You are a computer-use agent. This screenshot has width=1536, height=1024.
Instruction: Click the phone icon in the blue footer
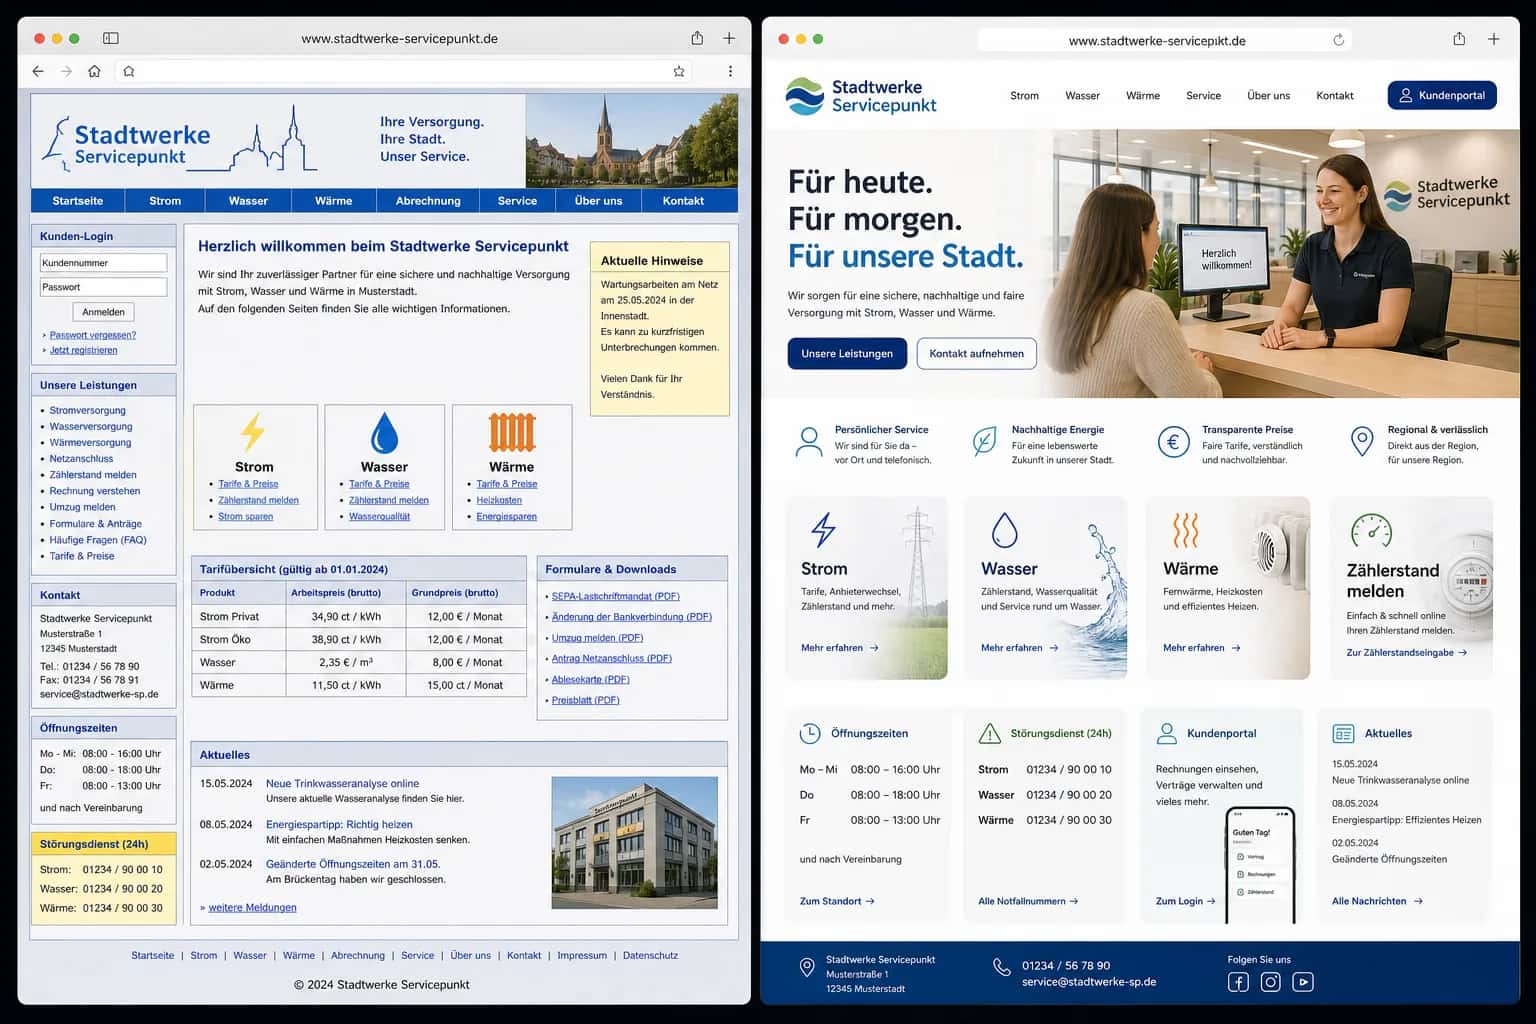click(1001, 967)
